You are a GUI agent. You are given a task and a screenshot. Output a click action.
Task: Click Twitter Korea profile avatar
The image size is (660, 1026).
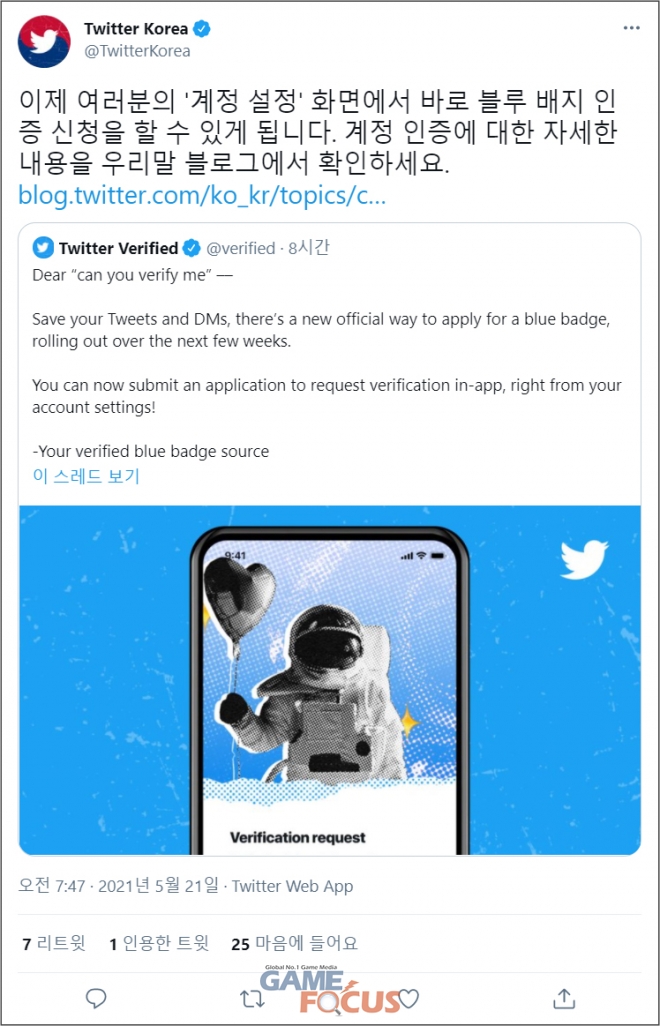[44, 42]
